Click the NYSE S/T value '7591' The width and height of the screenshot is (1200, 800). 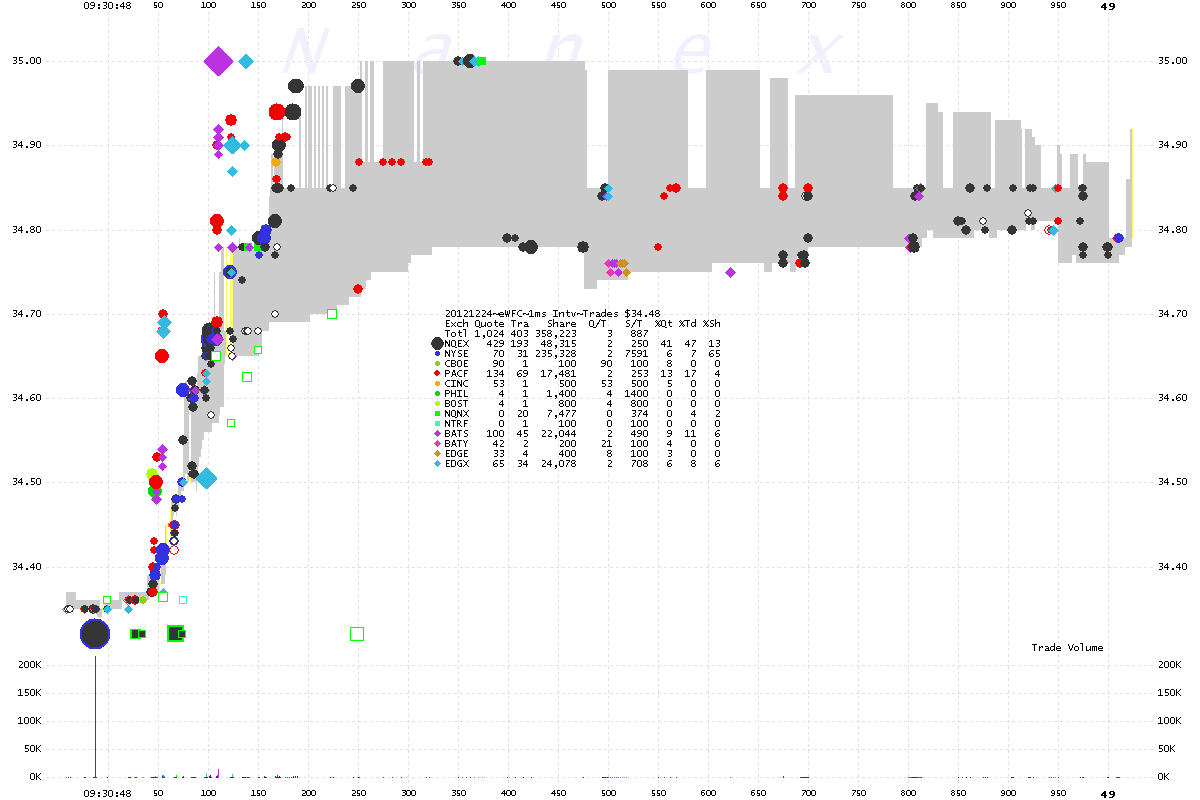(637, 354)
